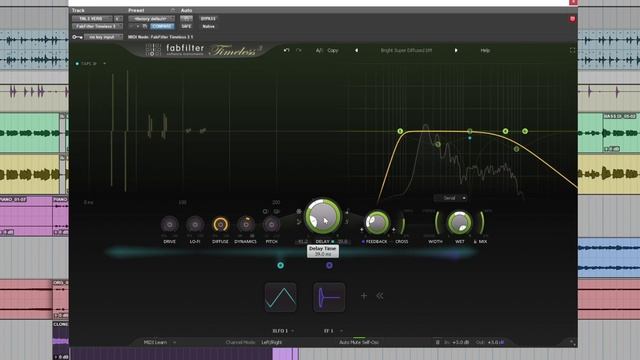This screenshot has width=640, height=360.
Task: Click the undo arrow in FabFilter header
Action: click(x=287, y=50)
